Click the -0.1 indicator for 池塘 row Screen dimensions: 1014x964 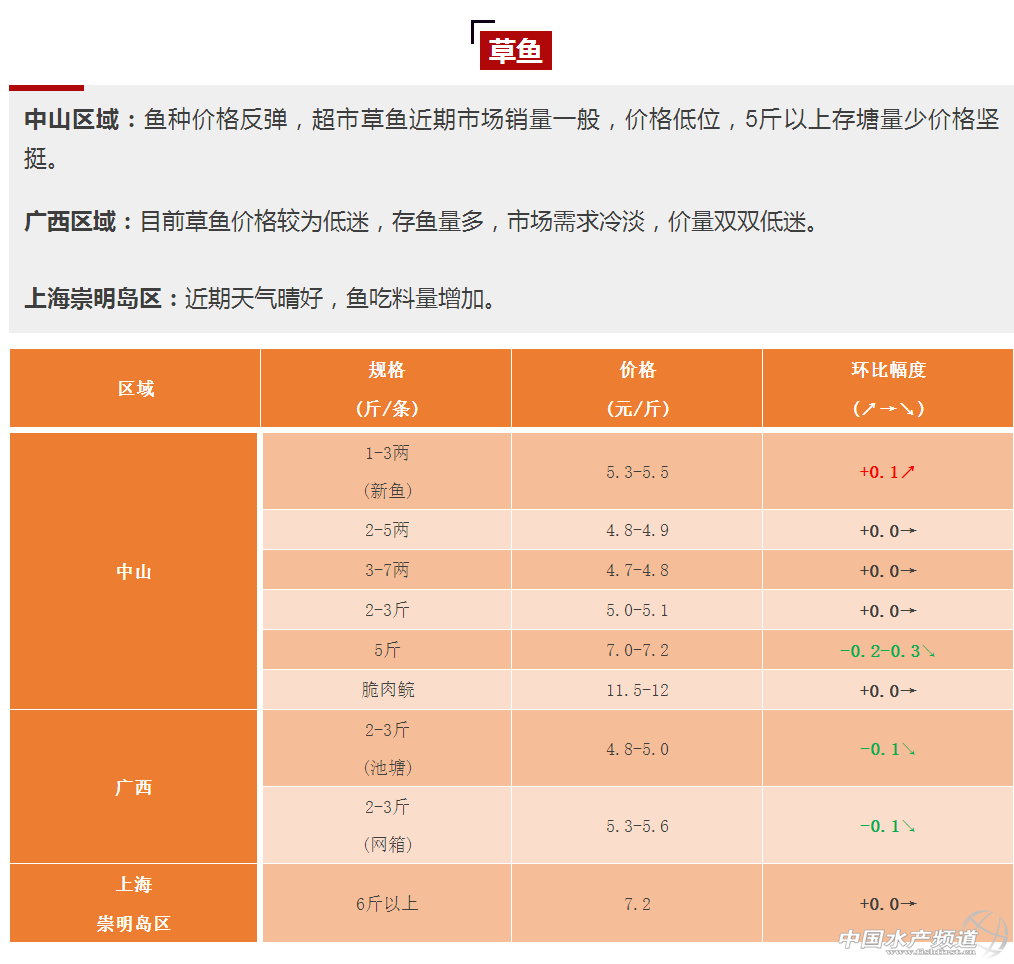(x=887, y=749)
